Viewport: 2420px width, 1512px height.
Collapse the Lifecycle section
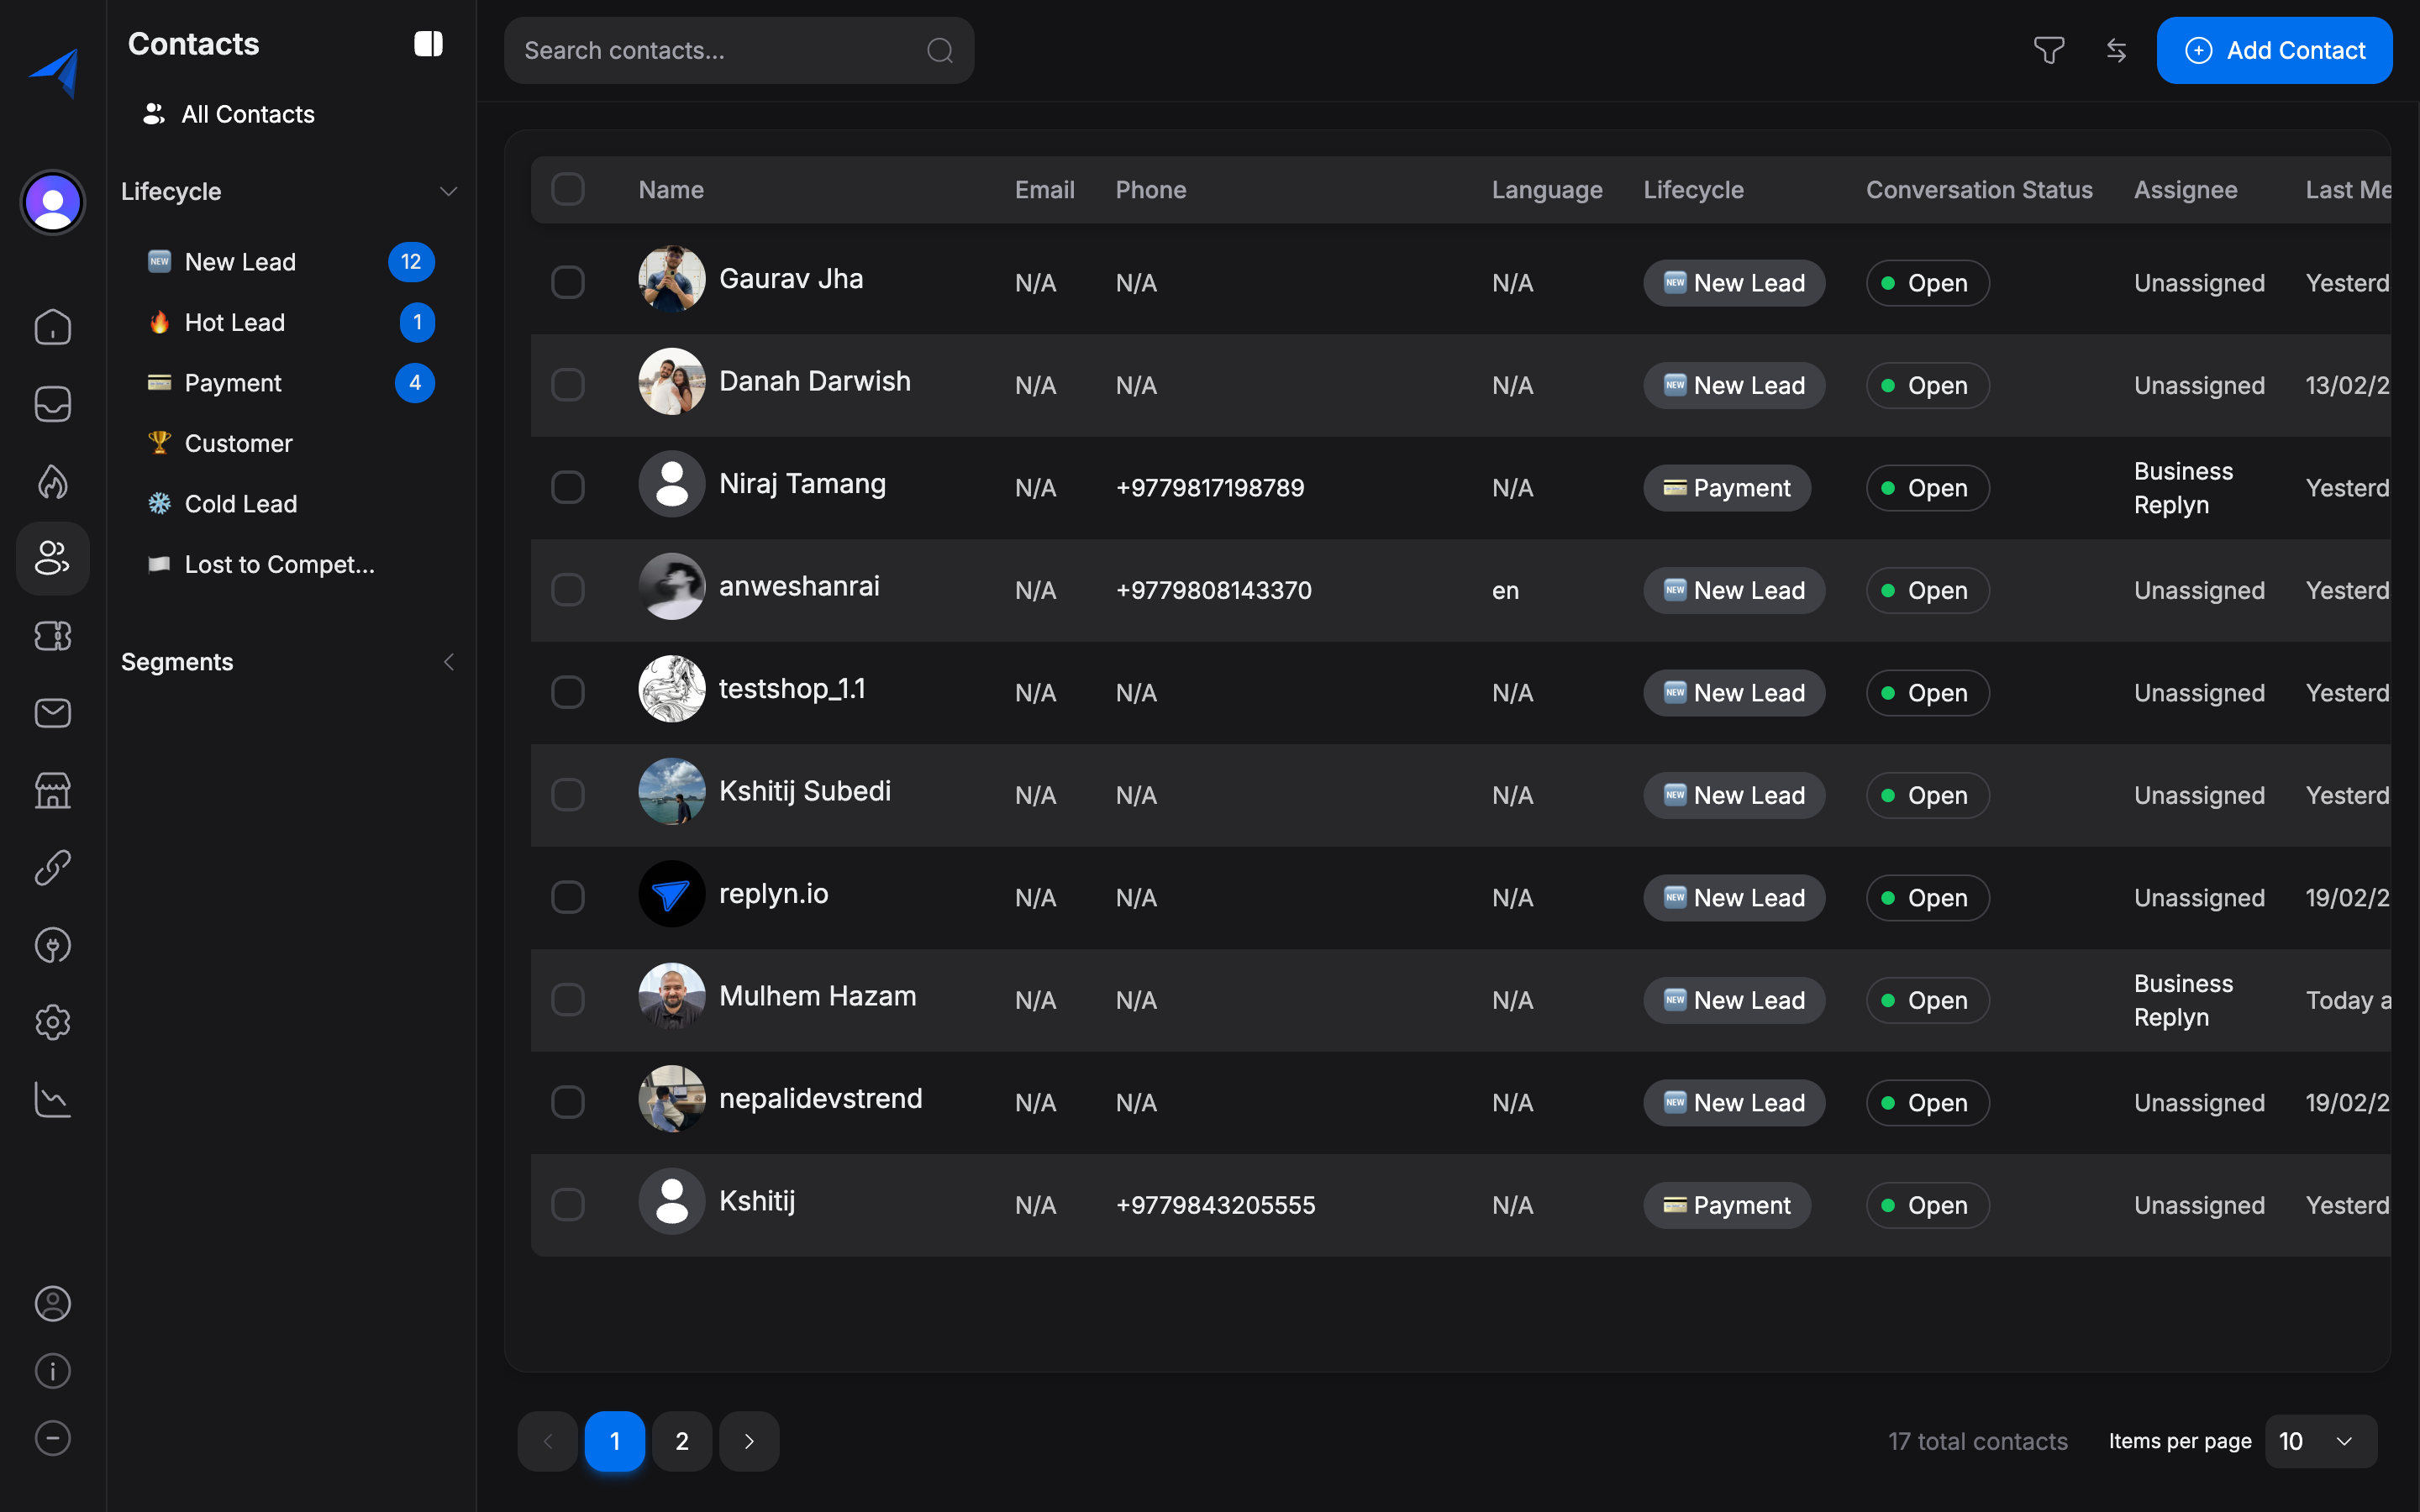pyautogui.click(x=448, y=191)
